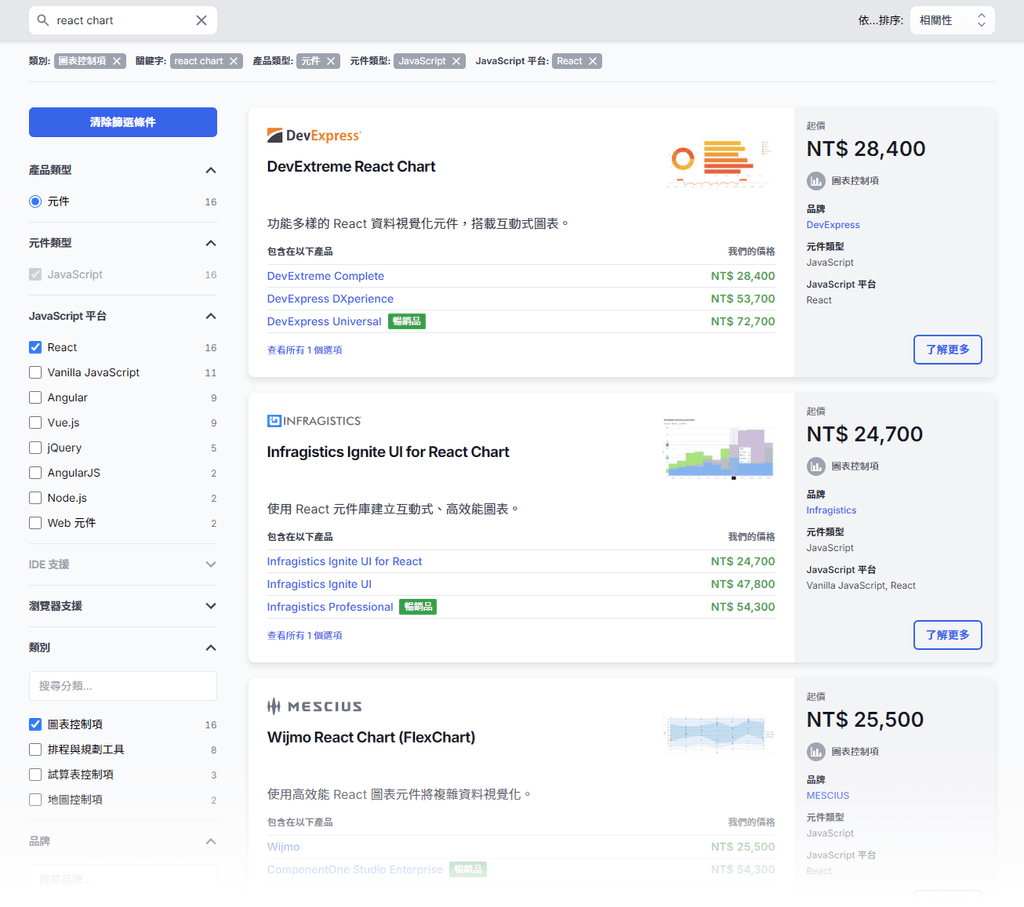Click the DevExpress logo
Viewport: 1024px width, 907px height.
coord(314,135)
